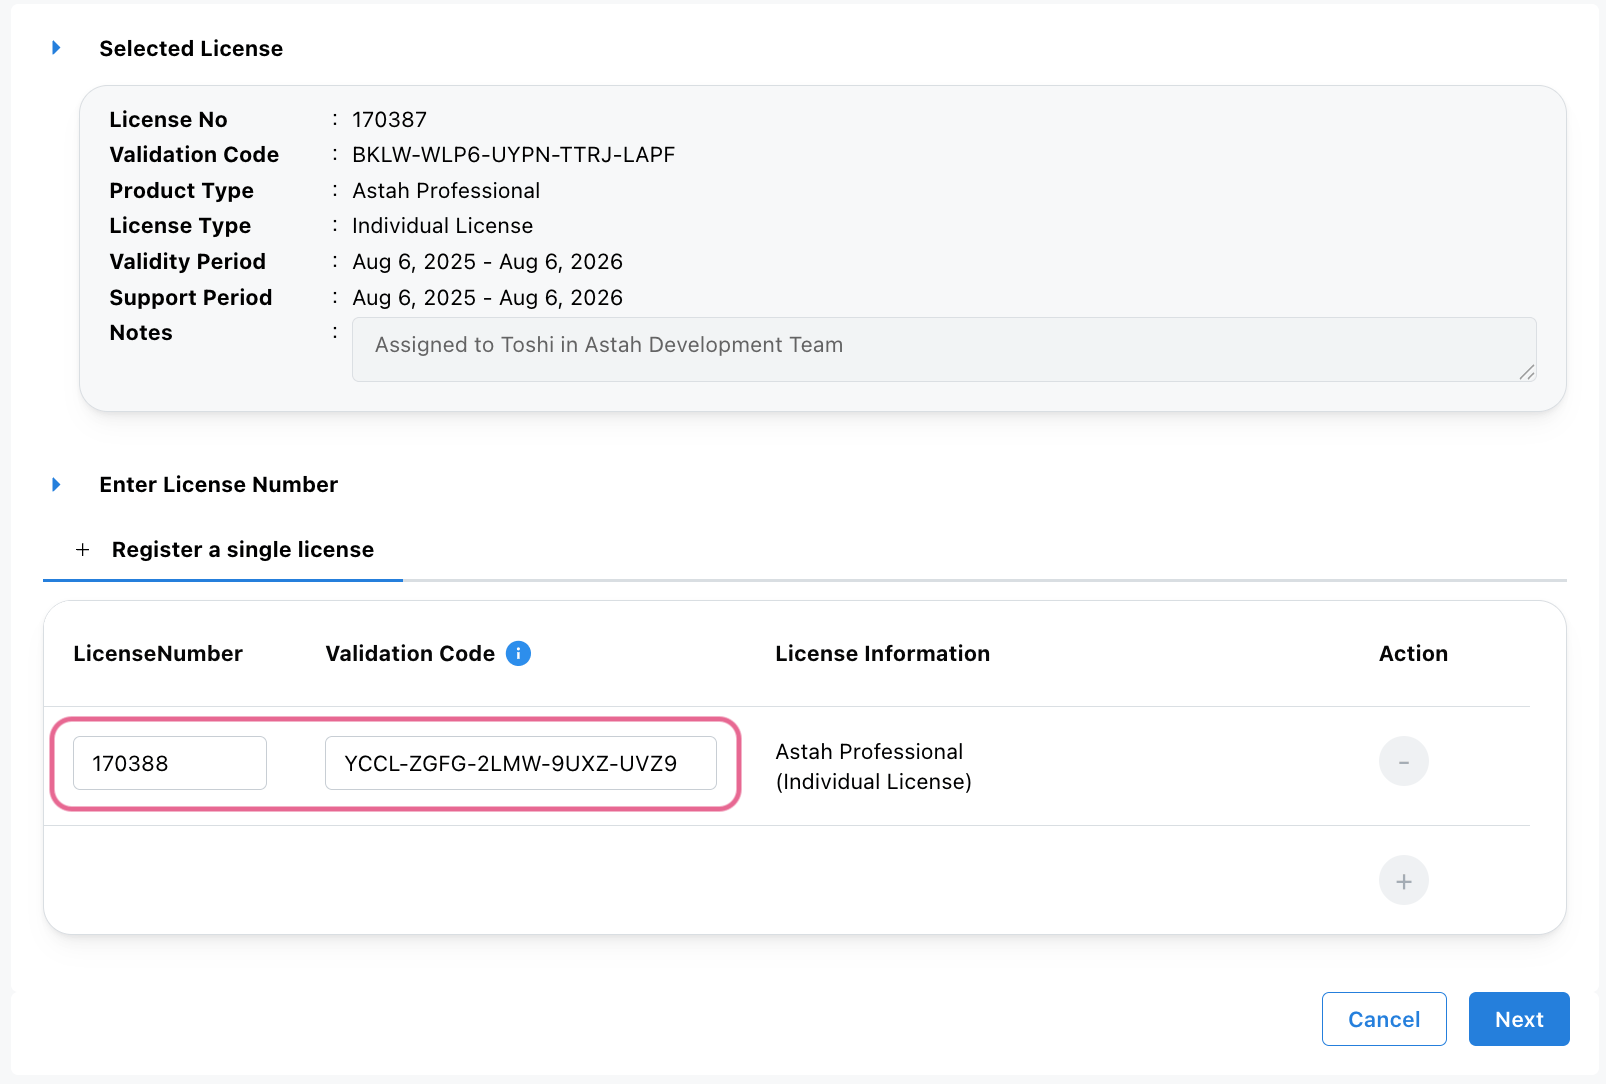Image resolution: width=1606 pixels, height=1084 pixels.
Task: Click Product Type value Astah Professional
Action: 446,191
